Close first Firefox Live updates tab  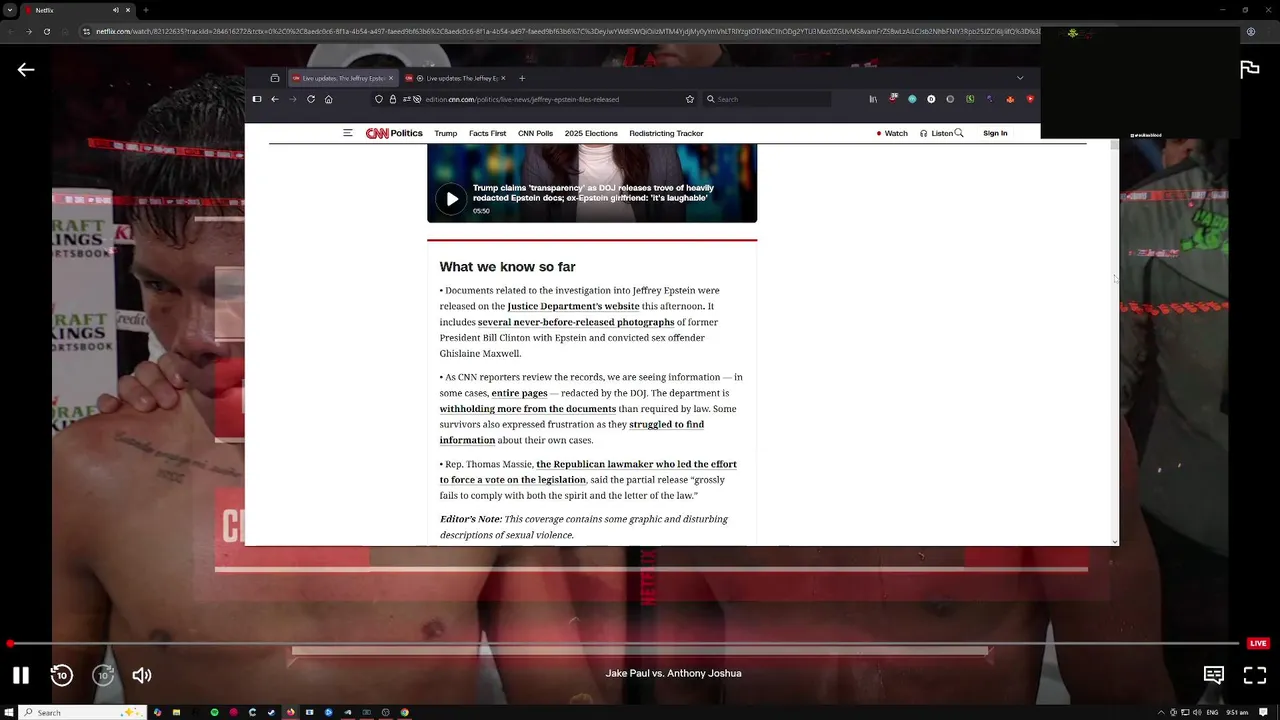pyautogui.click(x=393, y=78)
